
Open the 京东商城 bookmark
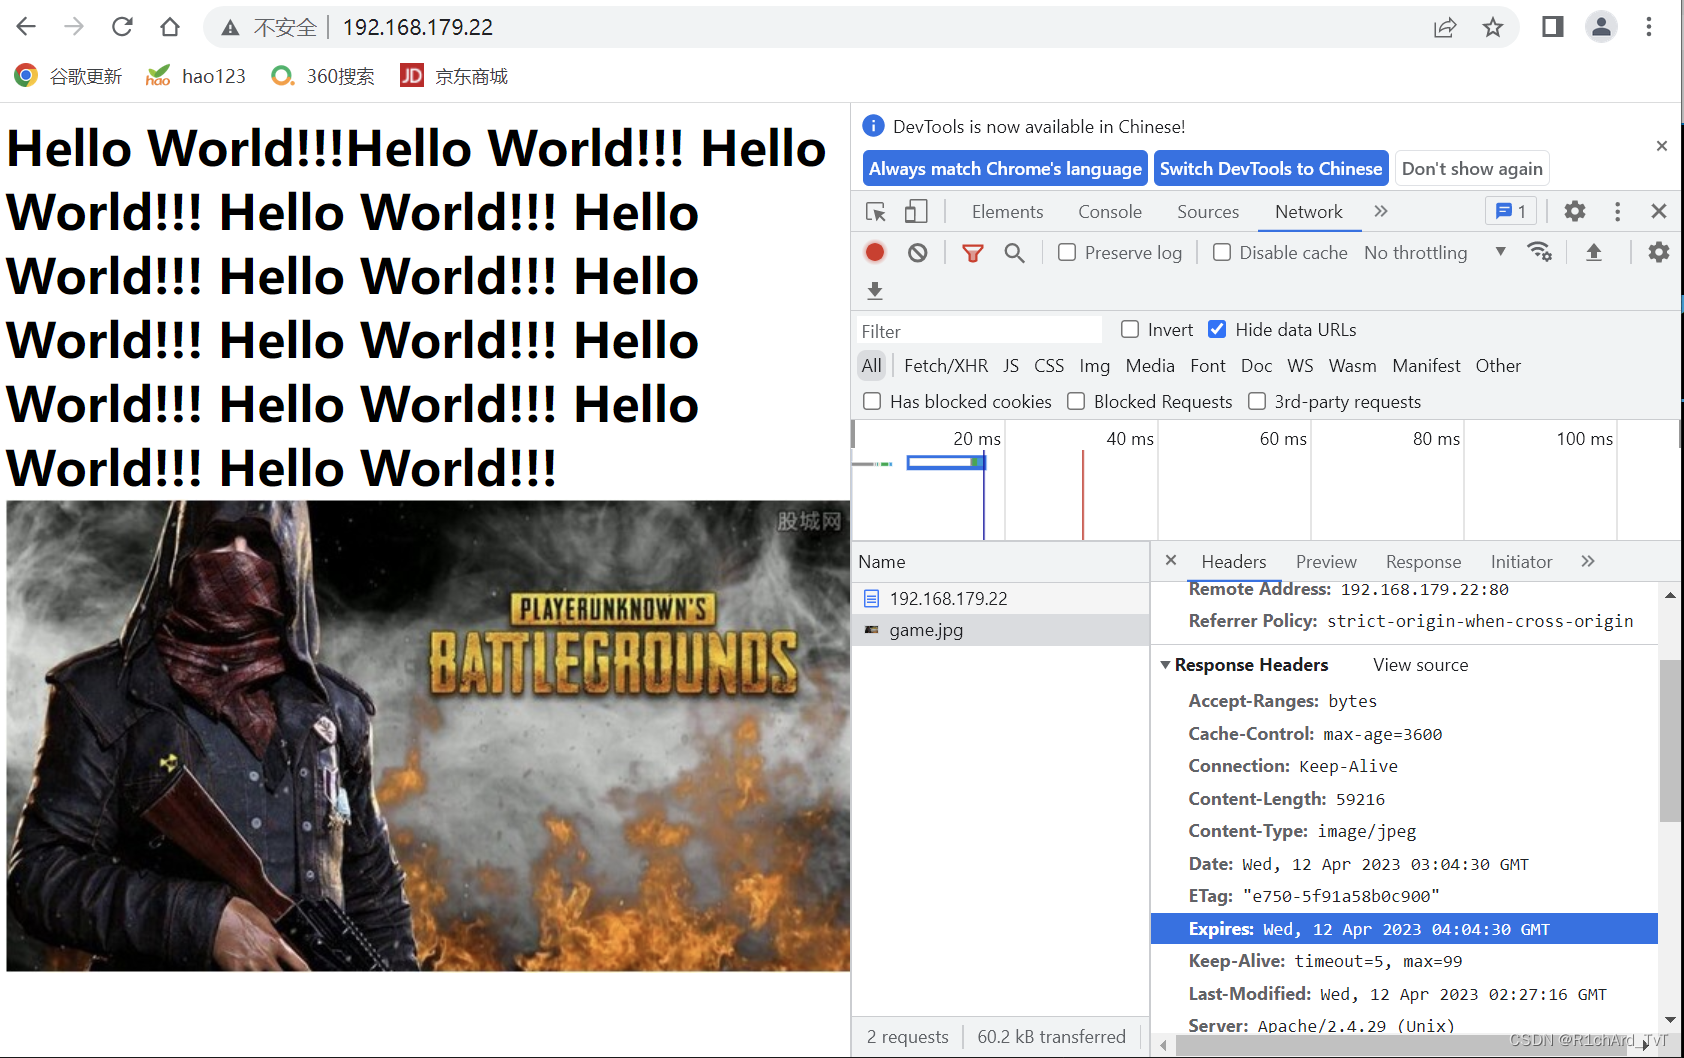coord(454,76)
